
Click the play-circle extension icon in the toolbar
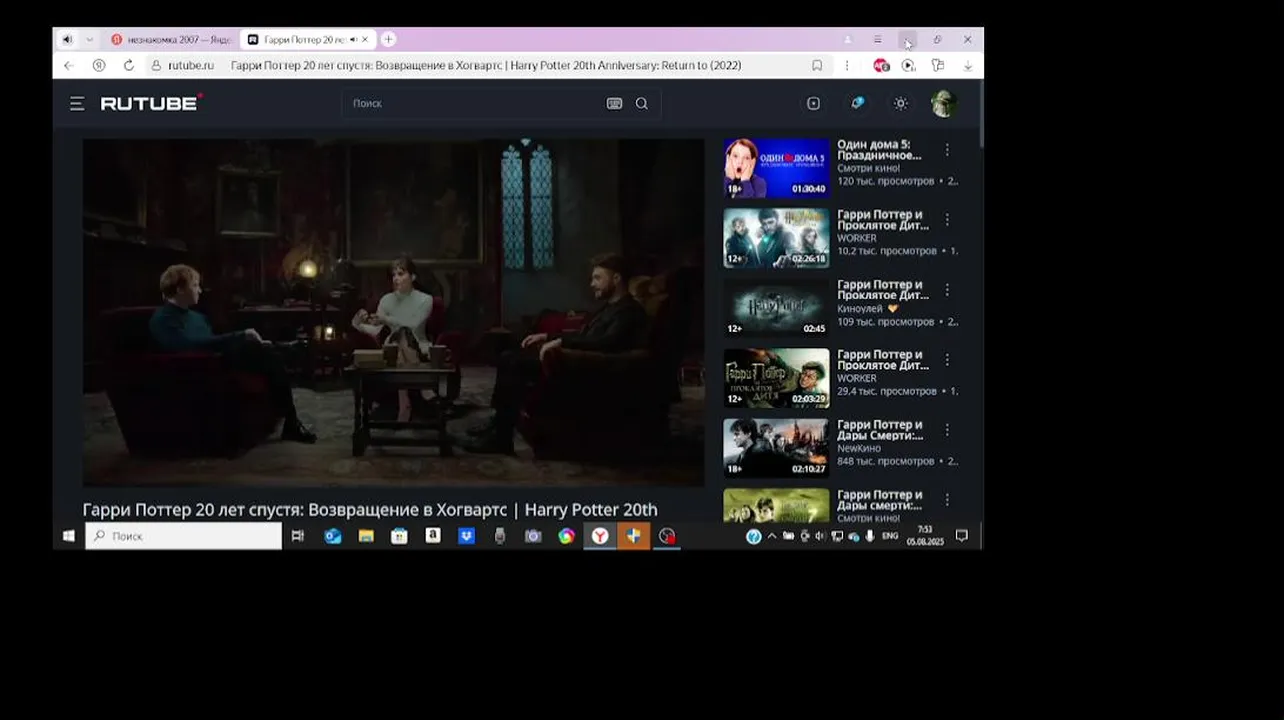[908, 65]
